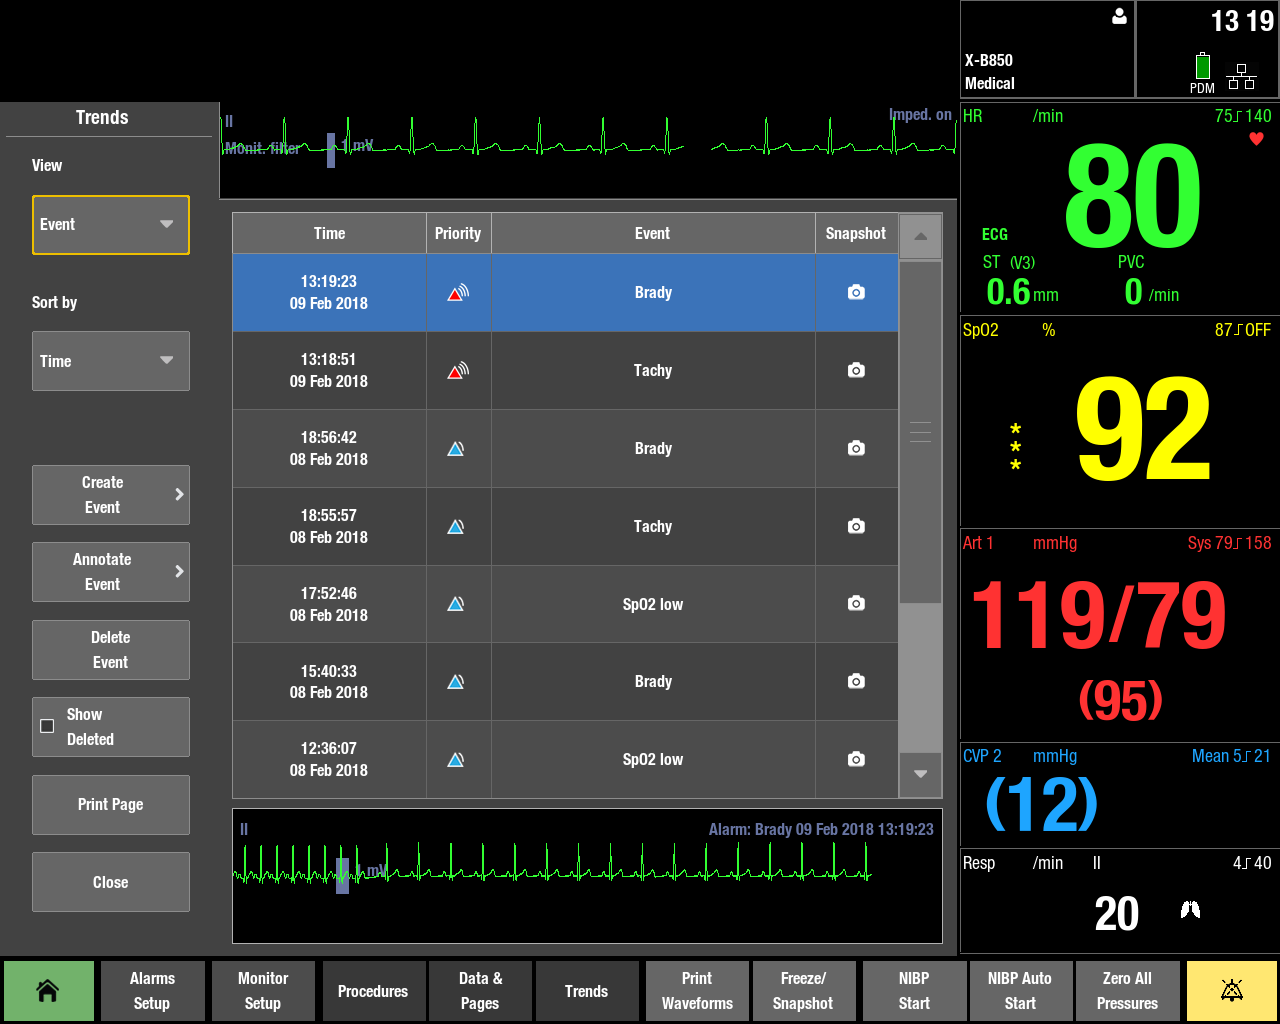Viewport: 1280px width, 1024px height.
Task: Open snapshot of the Brady event at 13:19:23
Action: (x=856, y=292)
